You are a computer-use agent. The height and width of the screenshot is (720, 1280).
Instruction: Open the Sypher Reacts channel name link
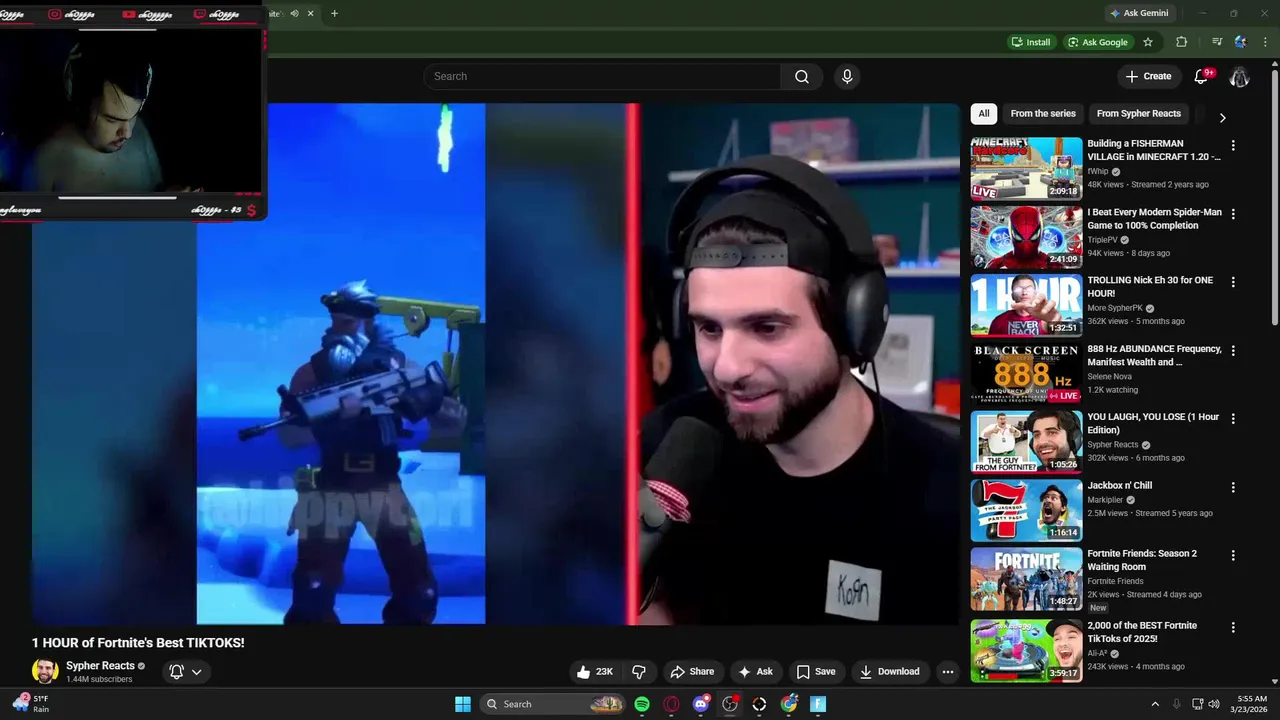click(x=100, y=666)
